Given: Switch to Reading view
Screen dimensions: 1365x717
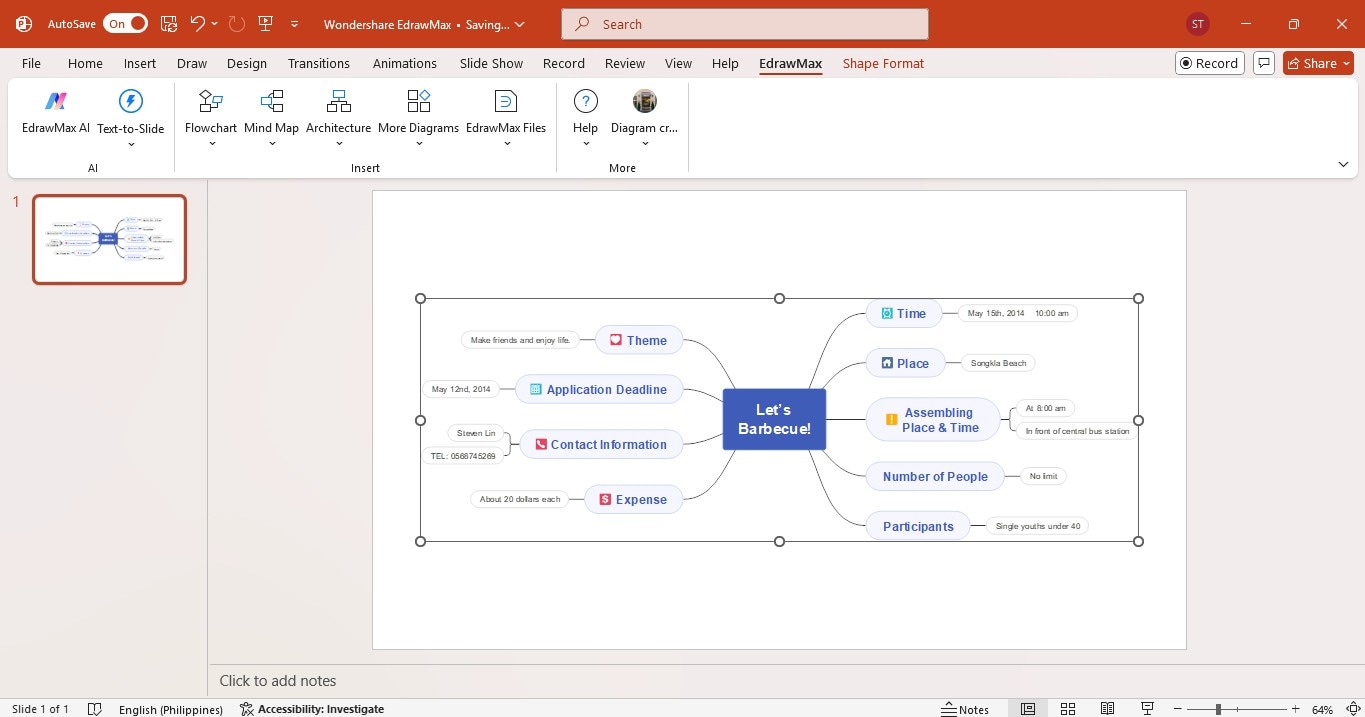Looking at the screenshot, I should pyautogui.click(x=1108, y=709).
